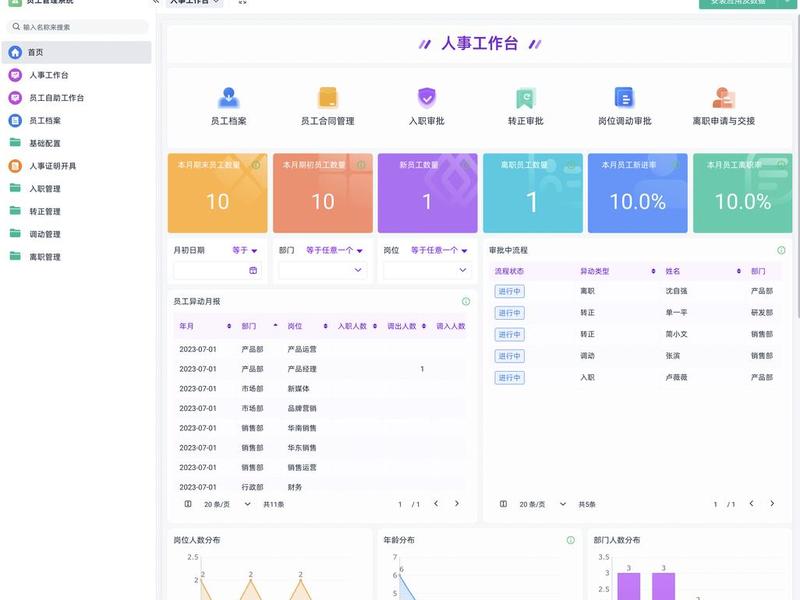Image resolution: width=800 pixels, height=600 pixels.
Task: Click the 华南销售 row cell
Action: click(302, 428)
